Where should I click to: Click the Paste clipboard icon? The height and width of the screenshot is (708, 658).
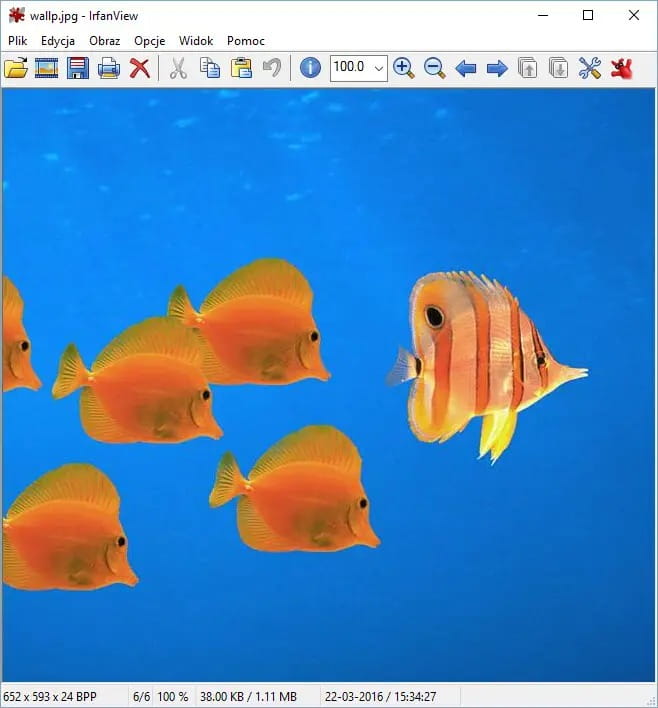tap(241, 68)
